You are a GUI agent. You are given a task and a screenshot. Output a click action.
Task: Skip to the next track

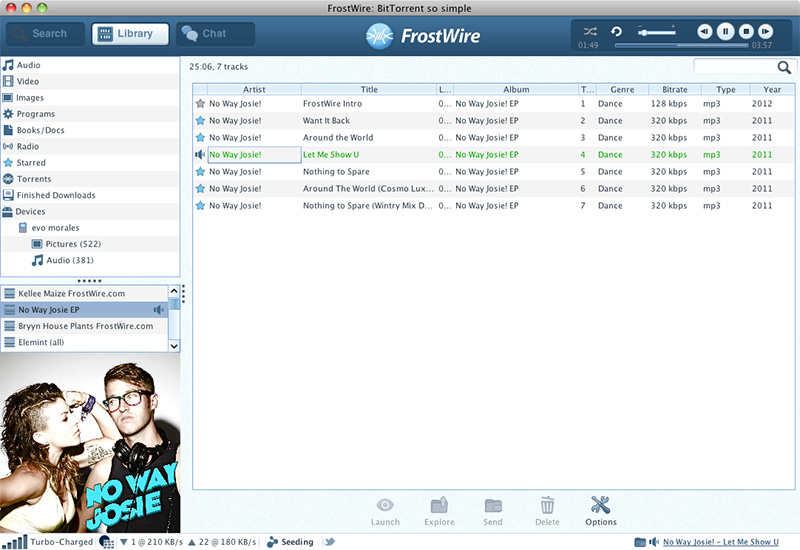click(x=765, y=32)
